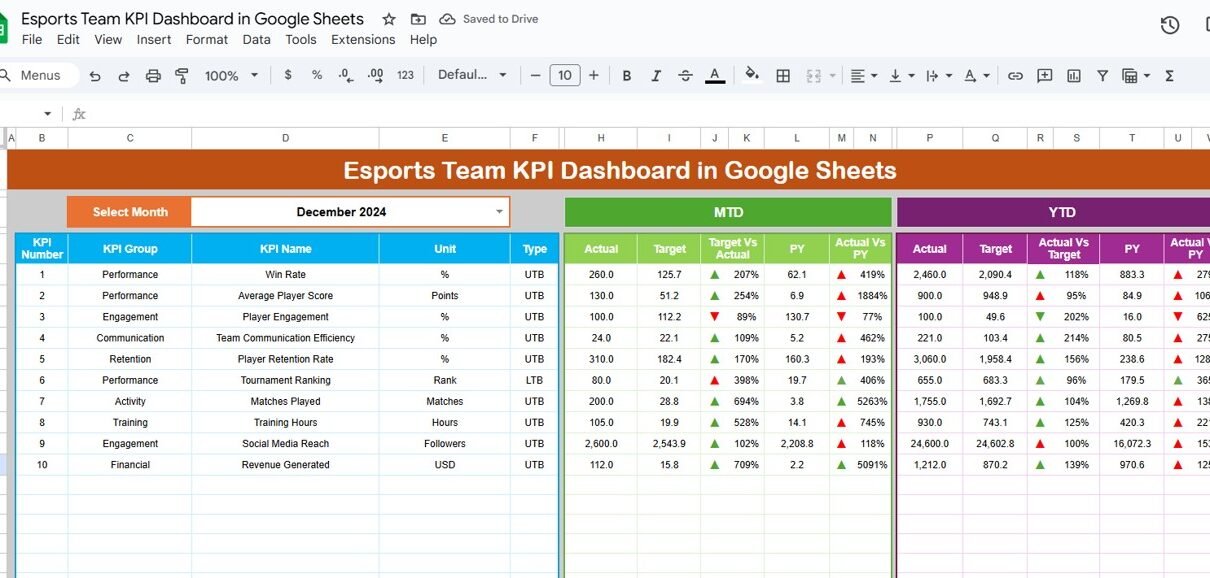Toggle italic formatting
Viewport: 1210px width, 578px height.
tap(656, 75)
